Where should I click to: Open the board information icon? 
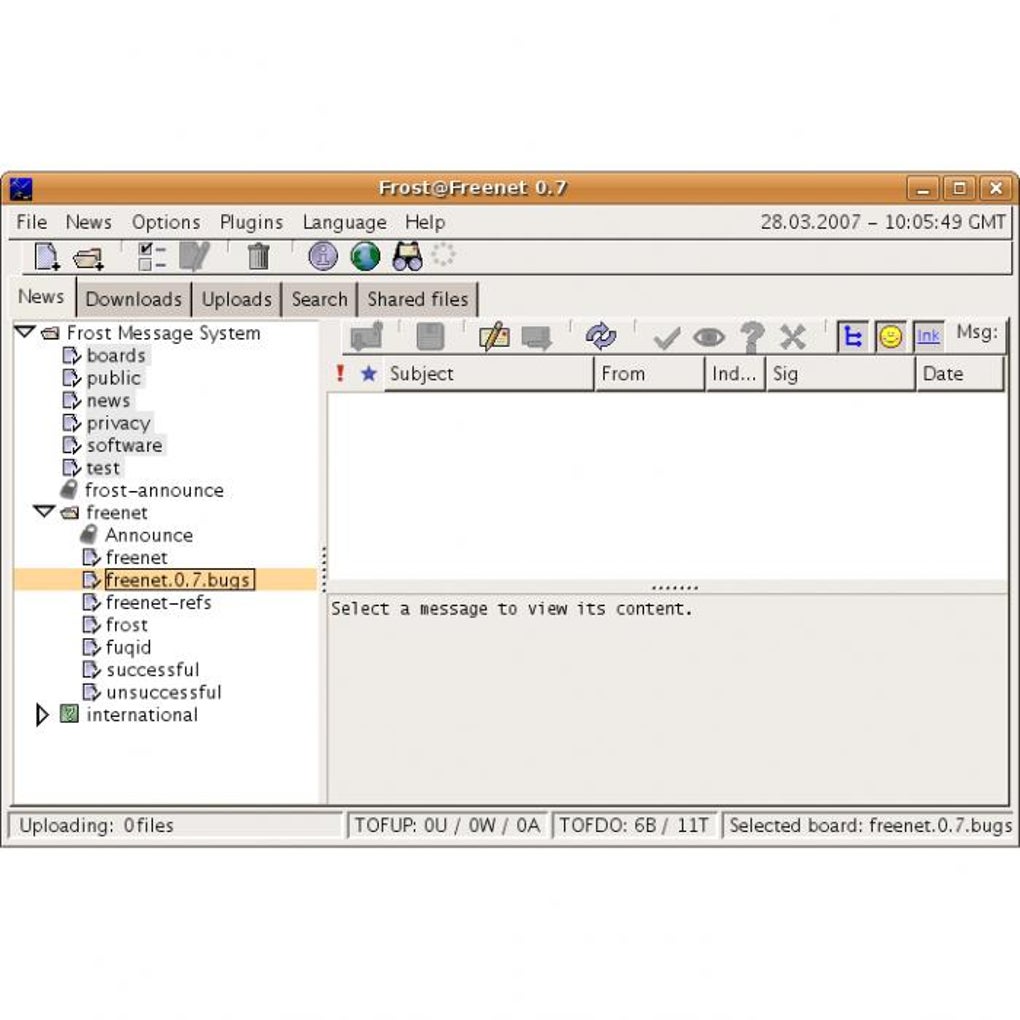(323, 256)
